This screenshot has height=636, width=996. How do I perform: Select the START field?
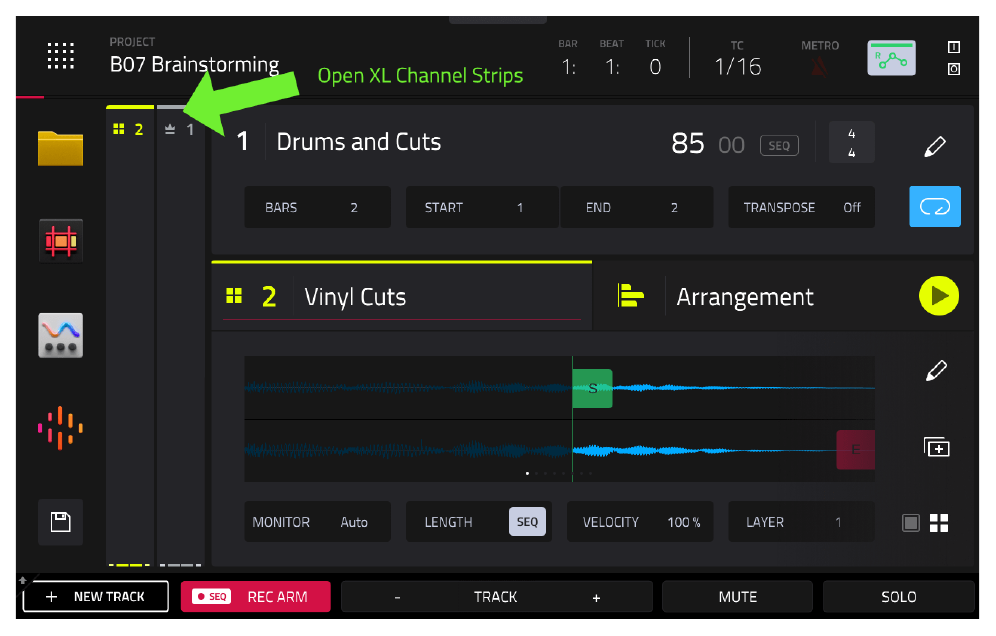point(482,207)
